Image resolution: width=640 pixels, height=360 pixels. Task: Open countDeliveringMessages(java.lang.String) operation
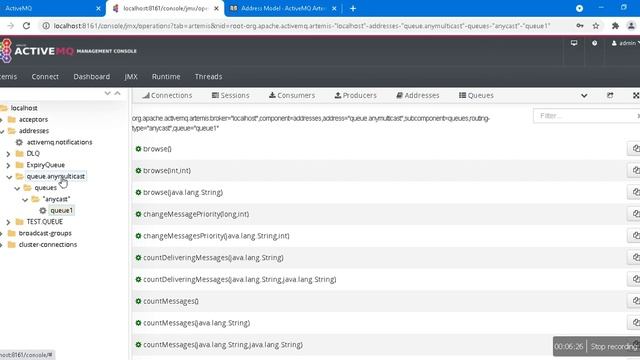click(x=213, y=258)
